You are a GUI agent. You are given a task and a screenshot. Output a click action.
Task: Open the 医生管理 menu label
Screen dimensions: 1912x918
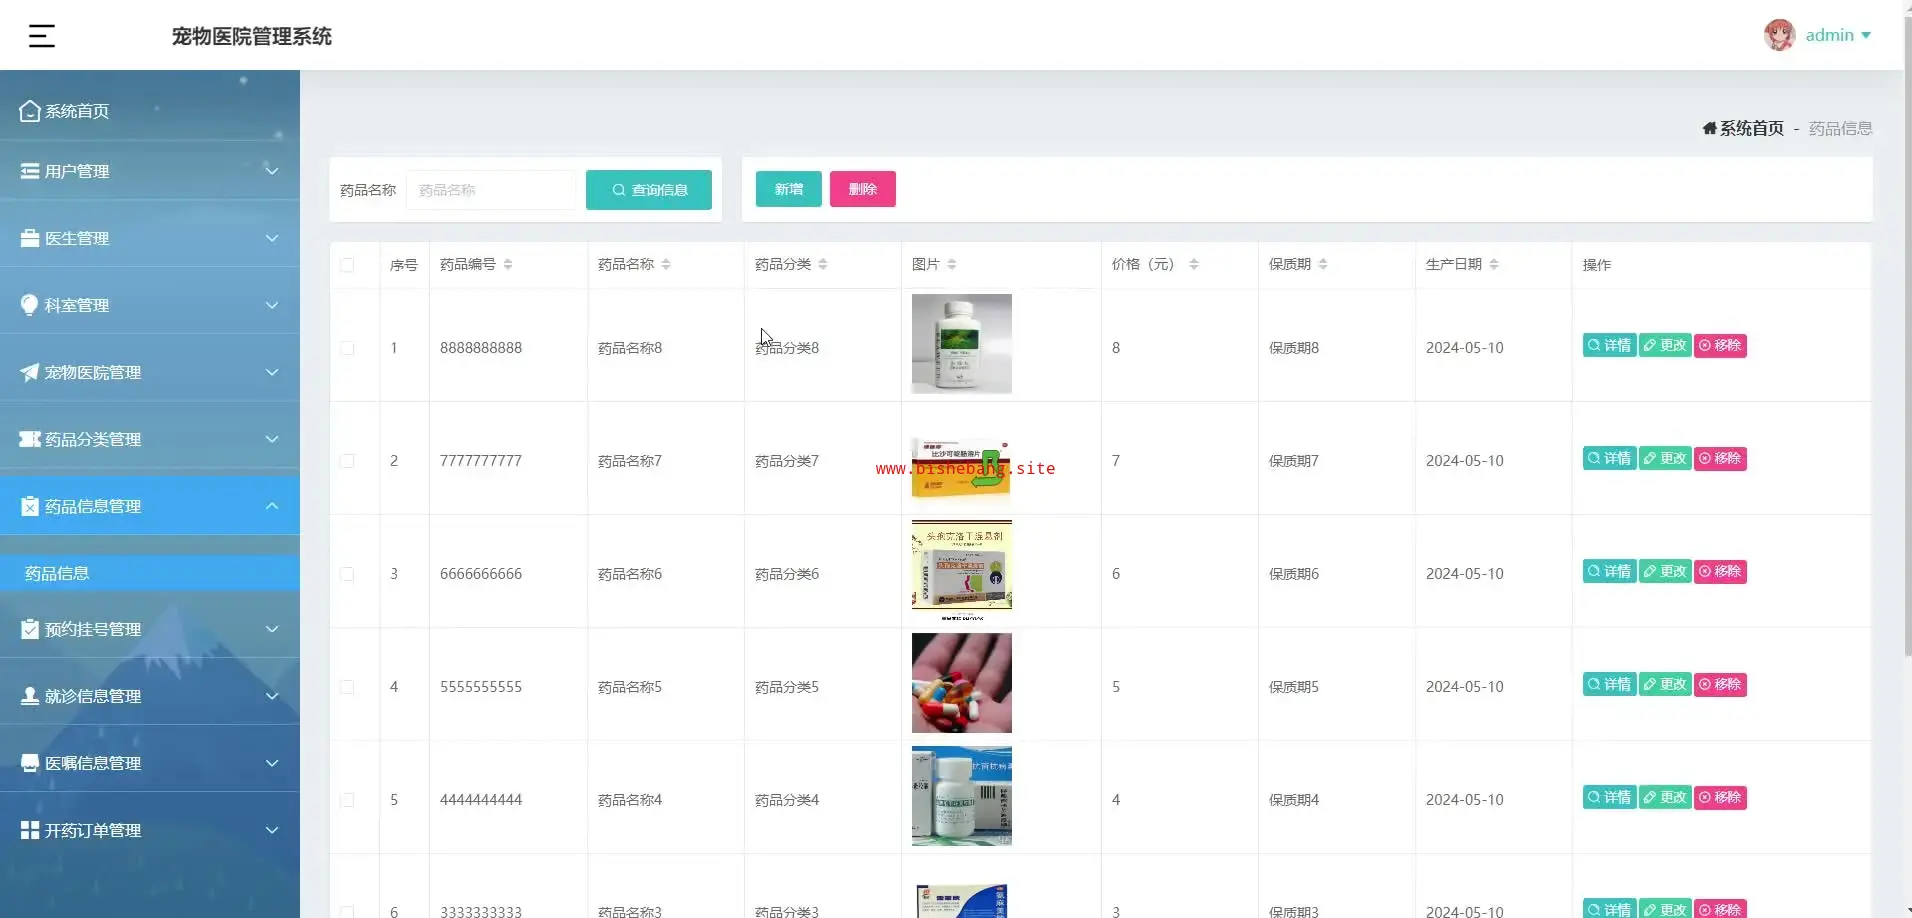coord(77,238)
